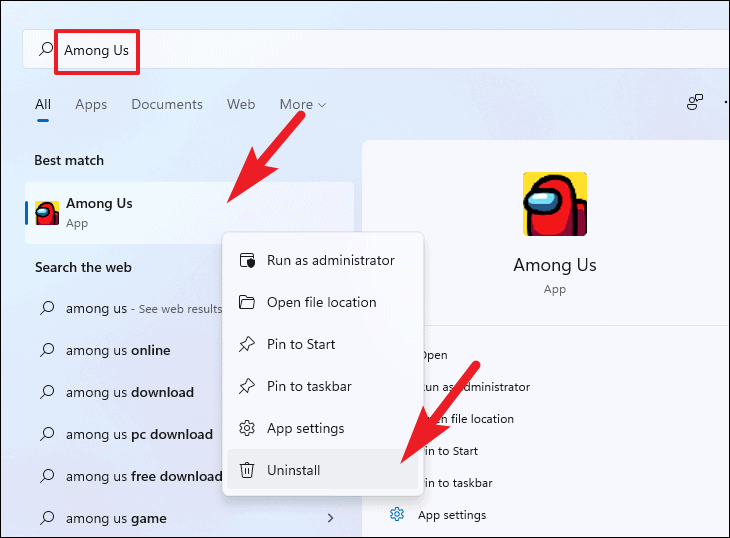
Task: Click magnifier icon beside among us game
Action: [47, 518]
